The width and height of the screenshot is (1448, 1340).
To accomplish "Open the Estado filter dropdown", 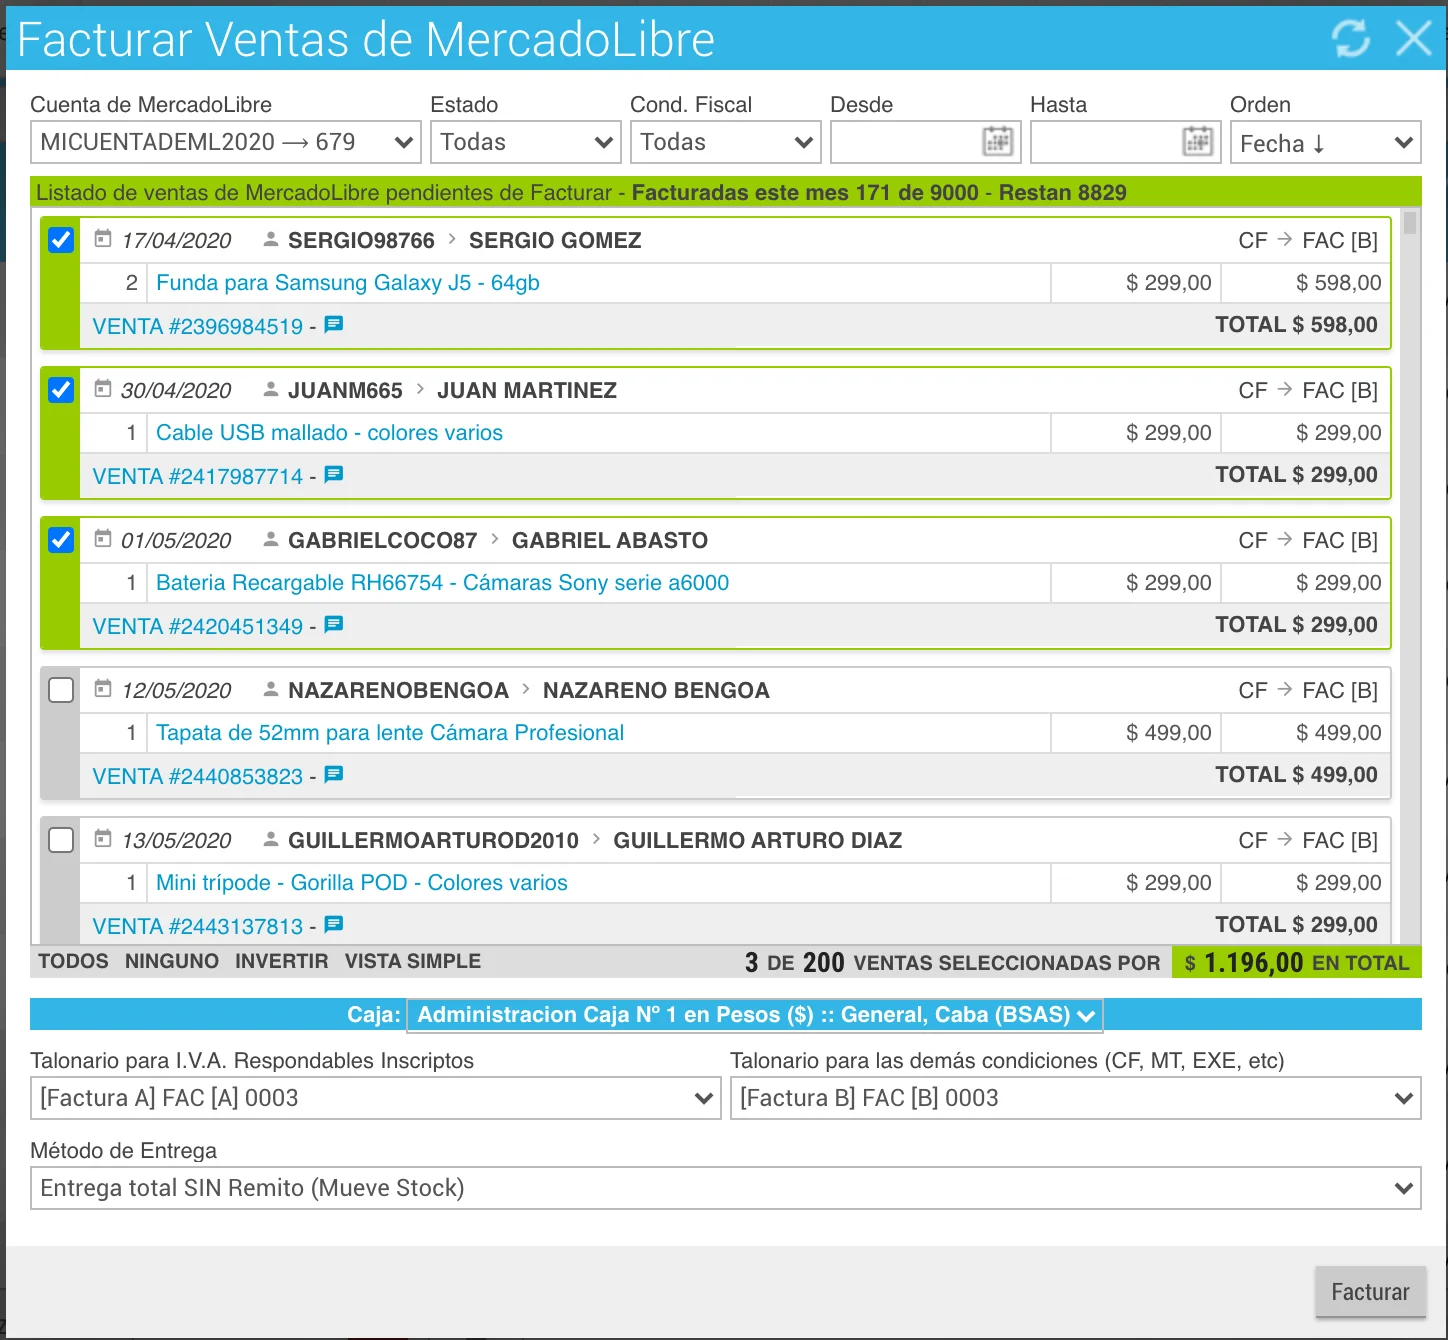I will pos(525,142).
